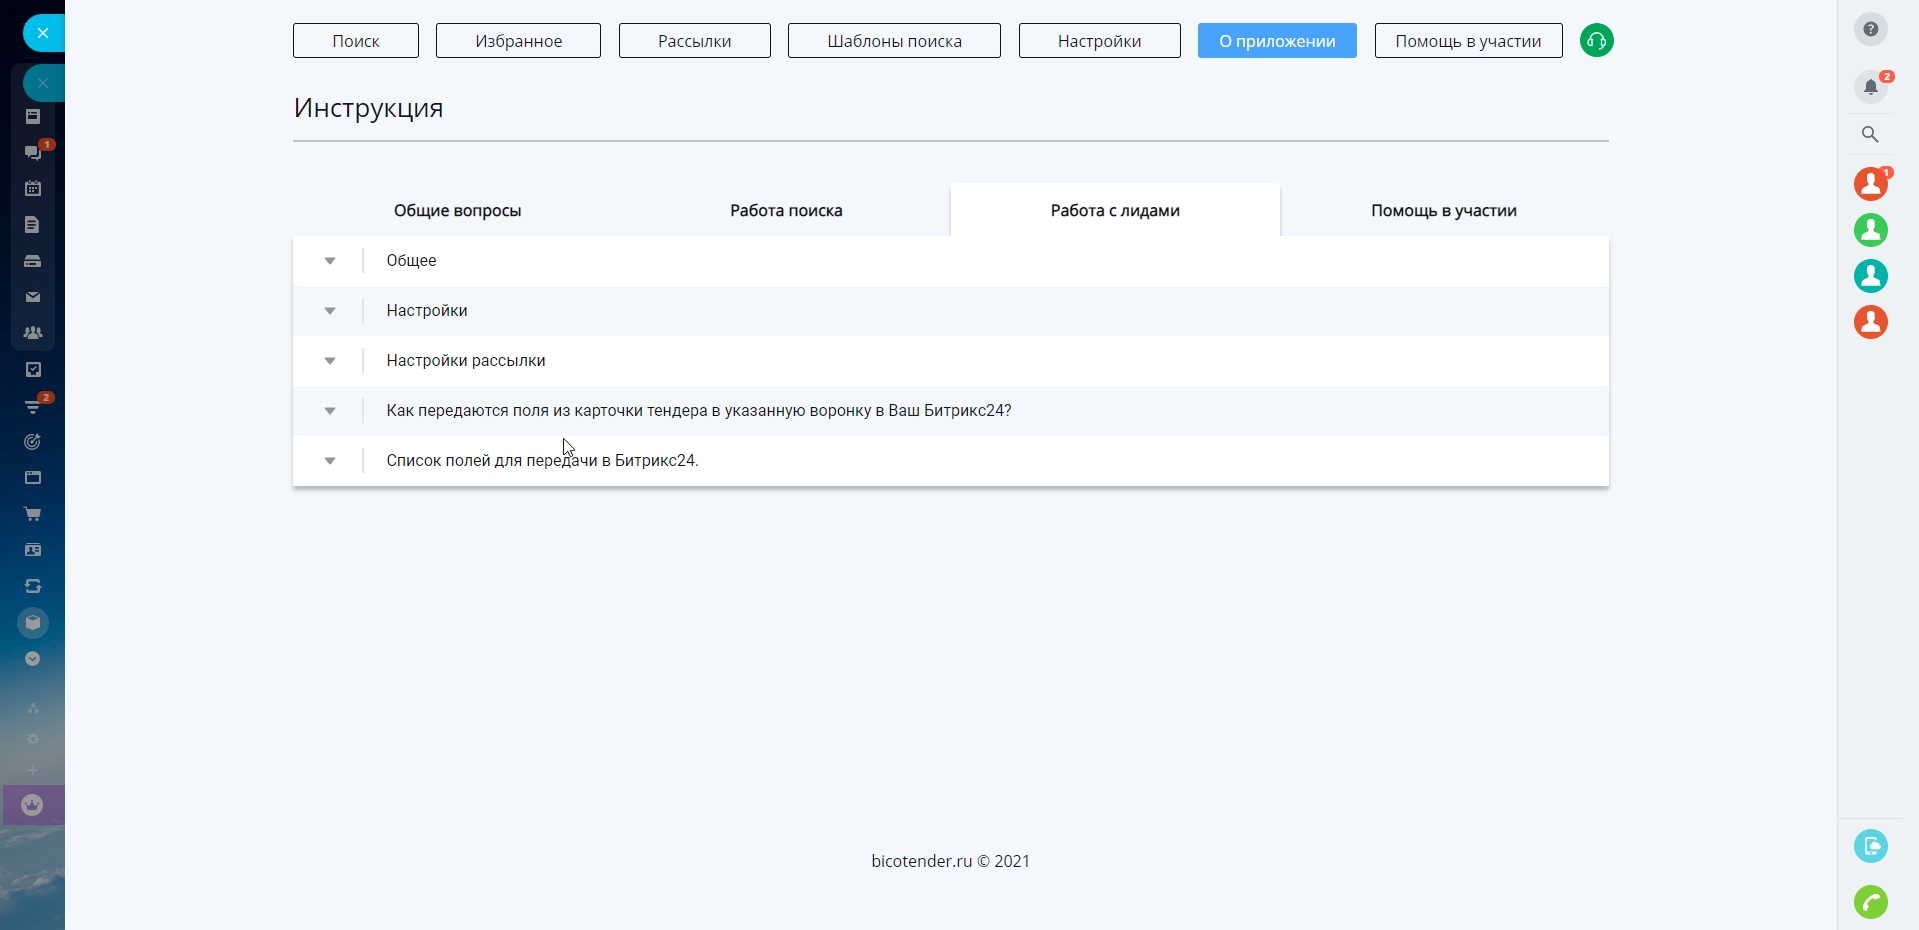Expand the Настройки section arrow
This screenshot has width=1919, height=930.
click(329, 311)
